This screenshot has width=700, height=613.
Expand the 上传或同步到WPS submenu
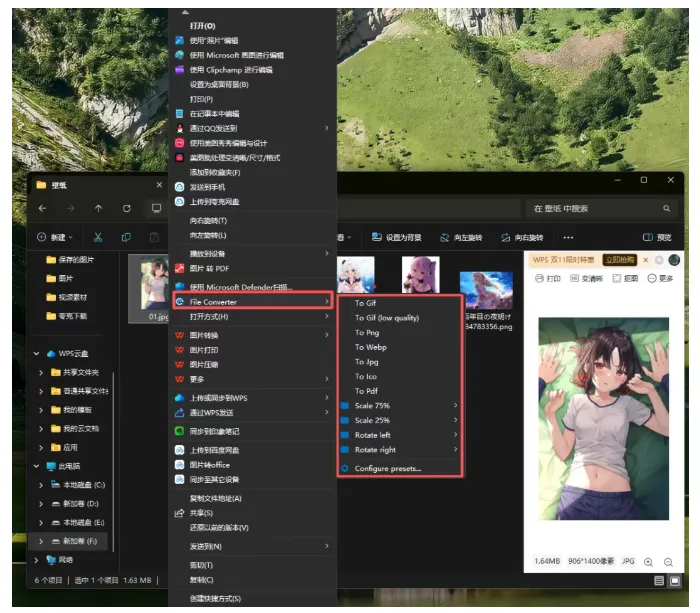[252, 397]
